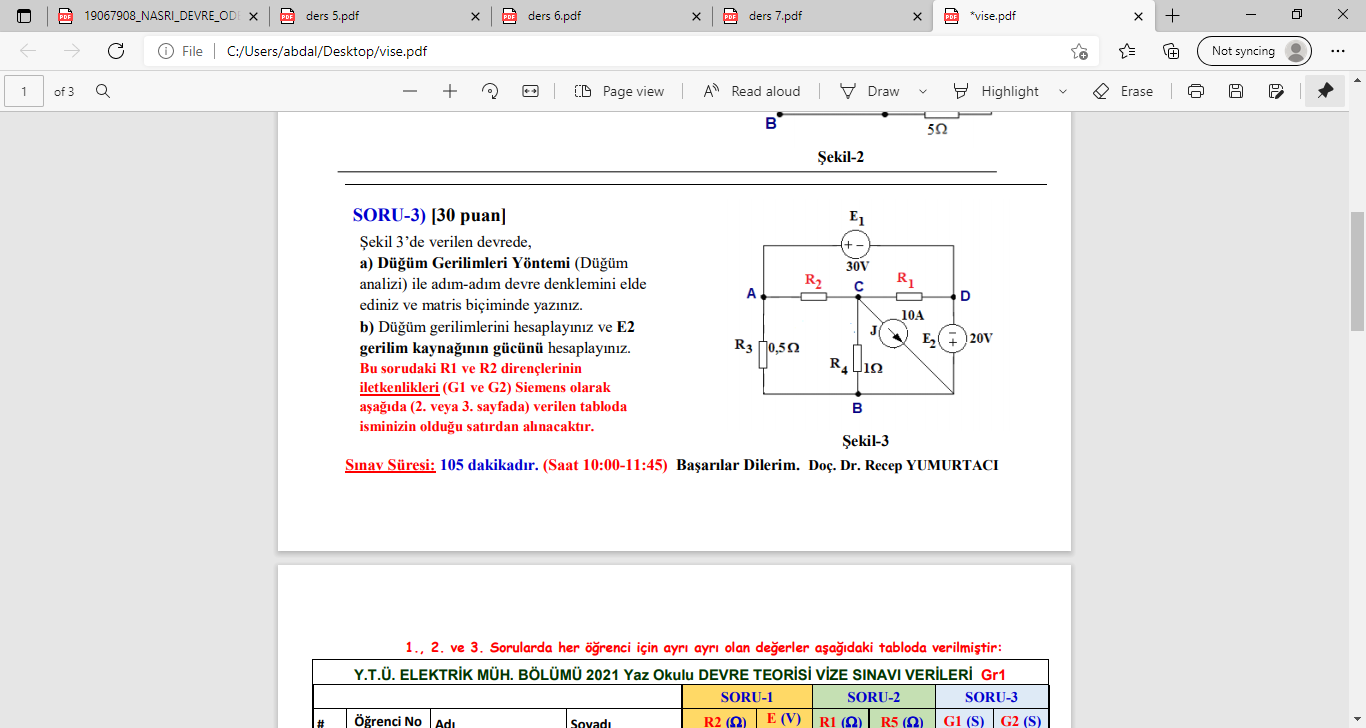The image size is (1366, 728).
Task: Zoom in on the PDF
Action: tap(447, 90)
